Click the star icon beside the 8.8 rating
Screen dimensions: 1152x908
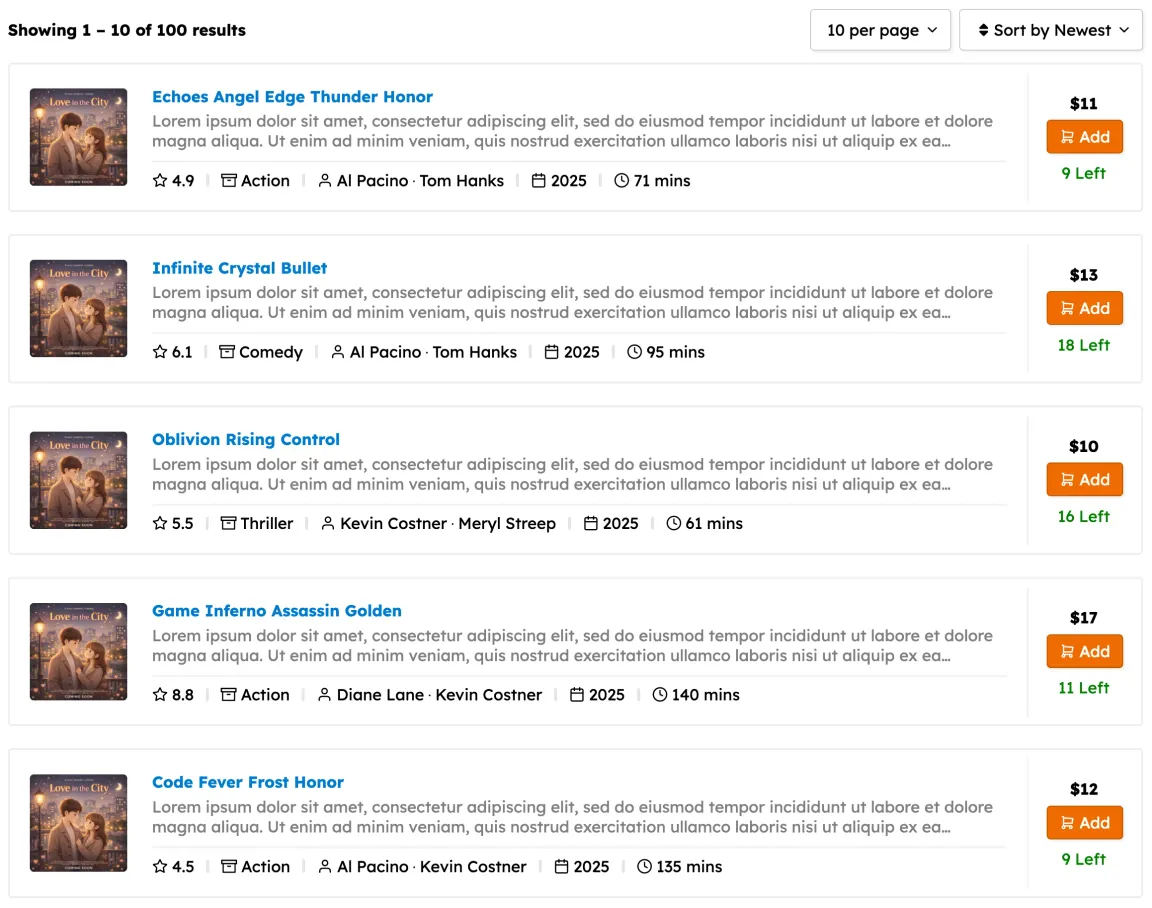click(x=160, y=695)
